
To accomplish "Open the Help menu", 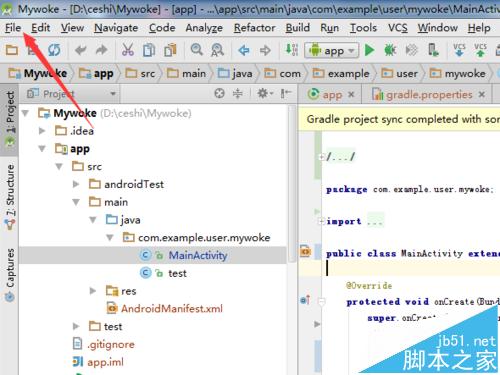I will pos(479,28).
